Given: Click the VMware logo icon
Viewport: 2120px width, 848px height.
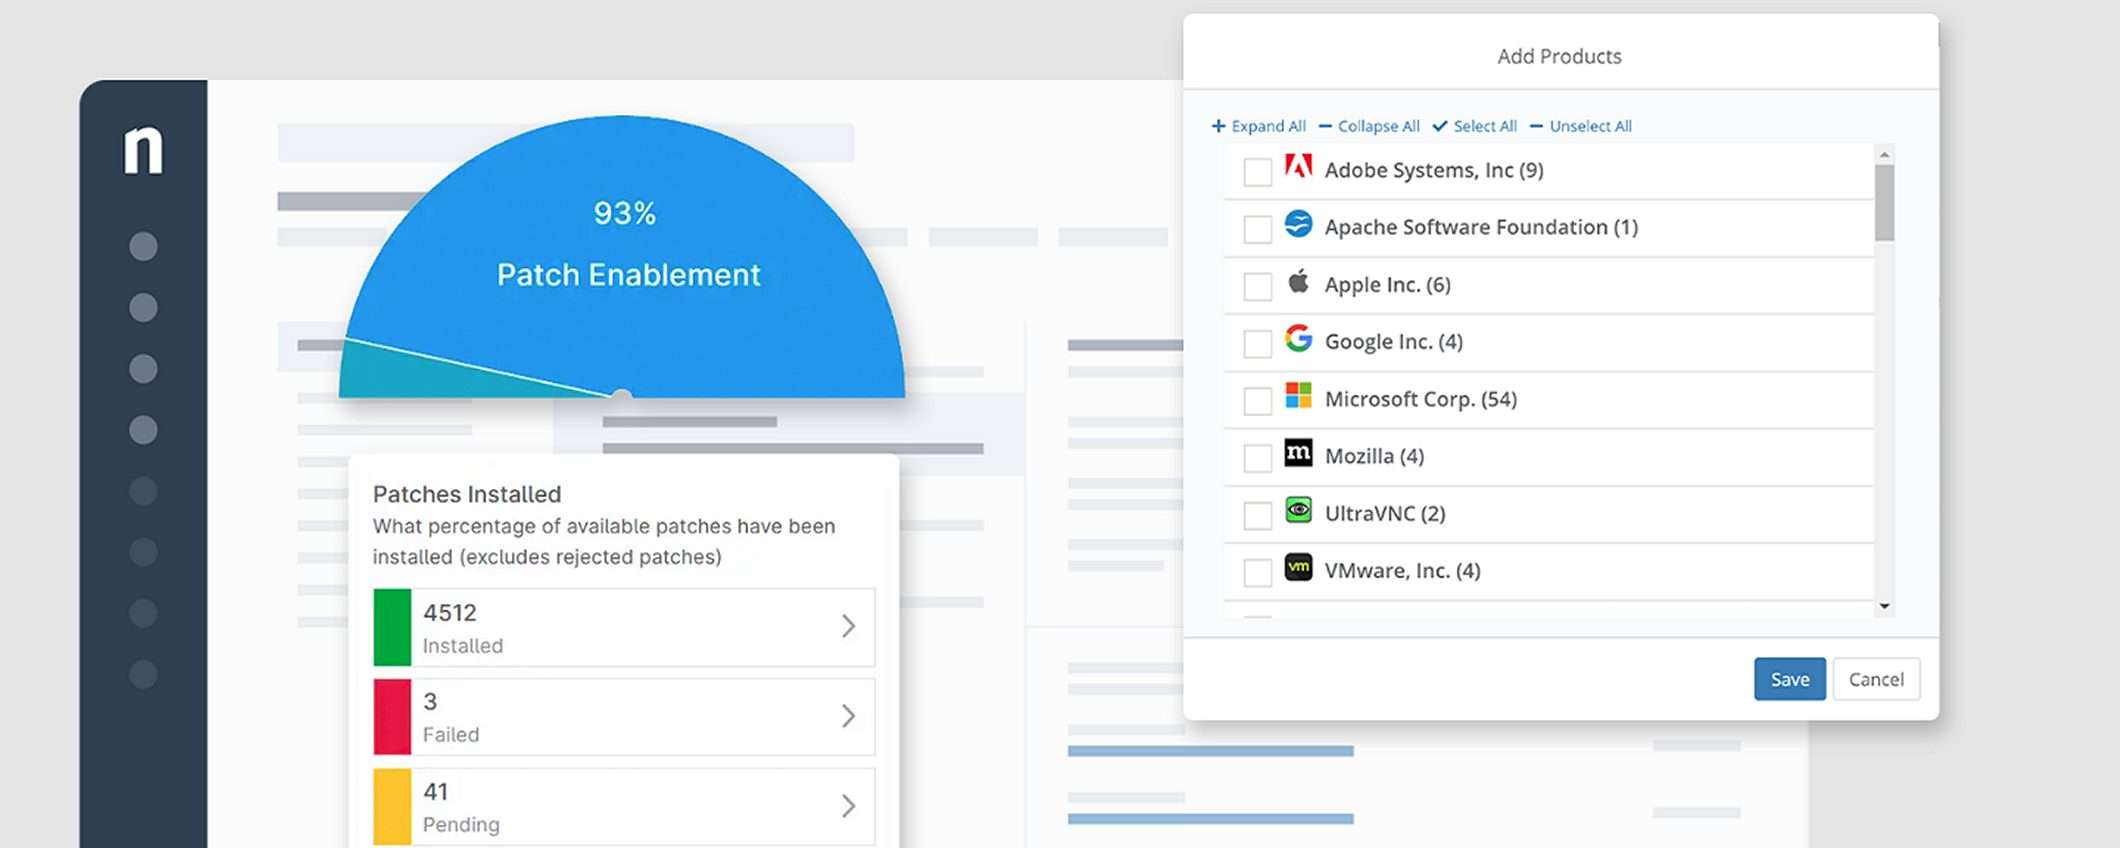Looking at the screenshot, I should (1298, 567).
